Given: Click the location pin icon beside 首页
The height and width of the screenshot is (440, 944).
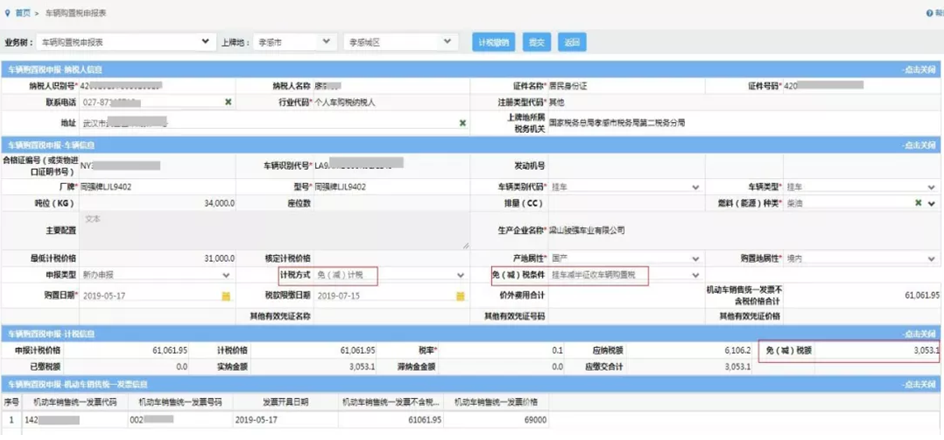Looking at the screenshot, I should coord(7,13).
